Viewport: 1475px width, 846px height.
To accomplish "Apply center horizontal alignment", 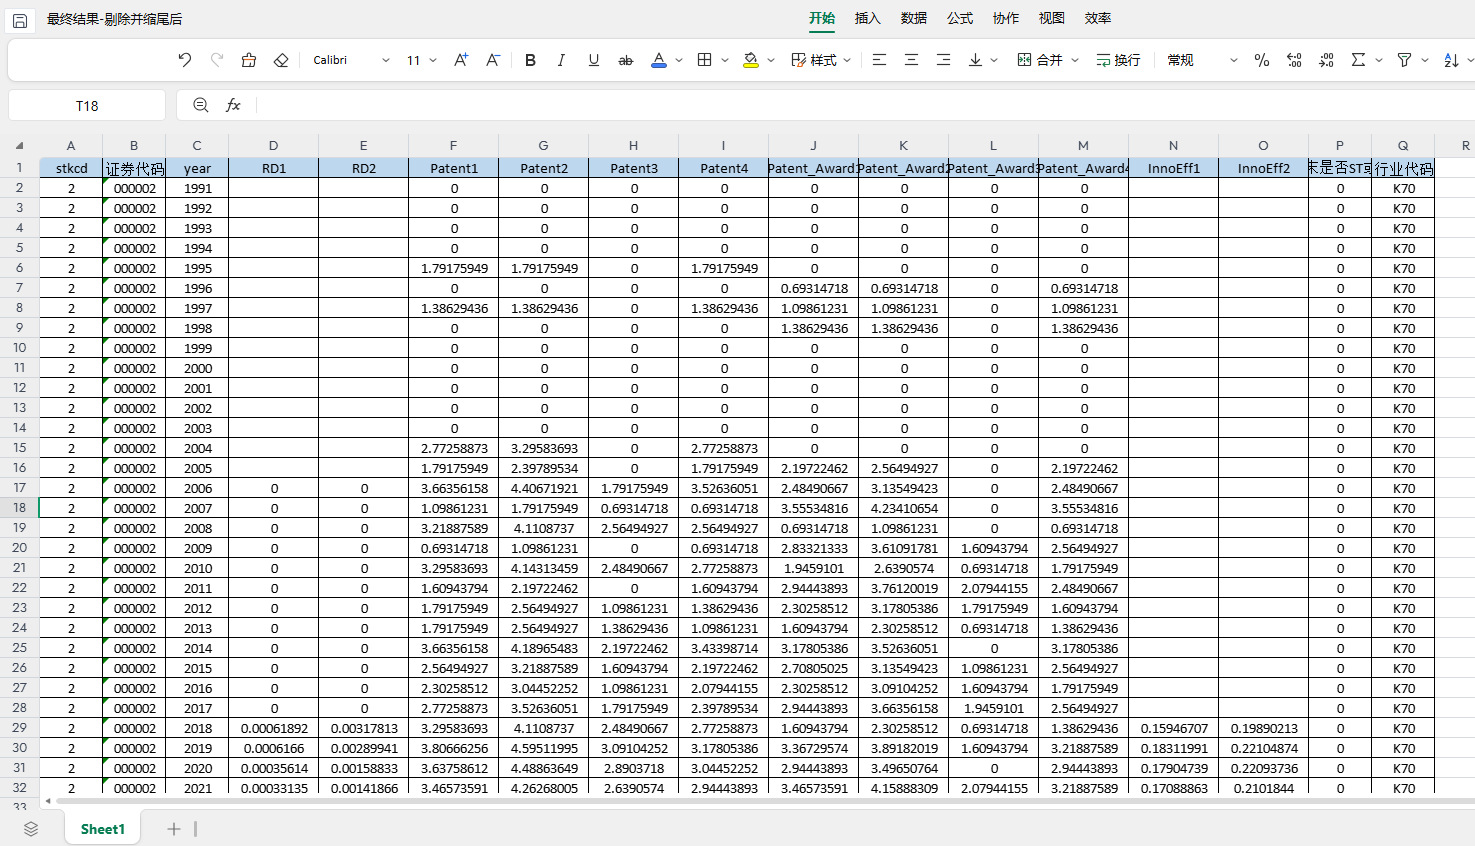I will coord(911,60).
